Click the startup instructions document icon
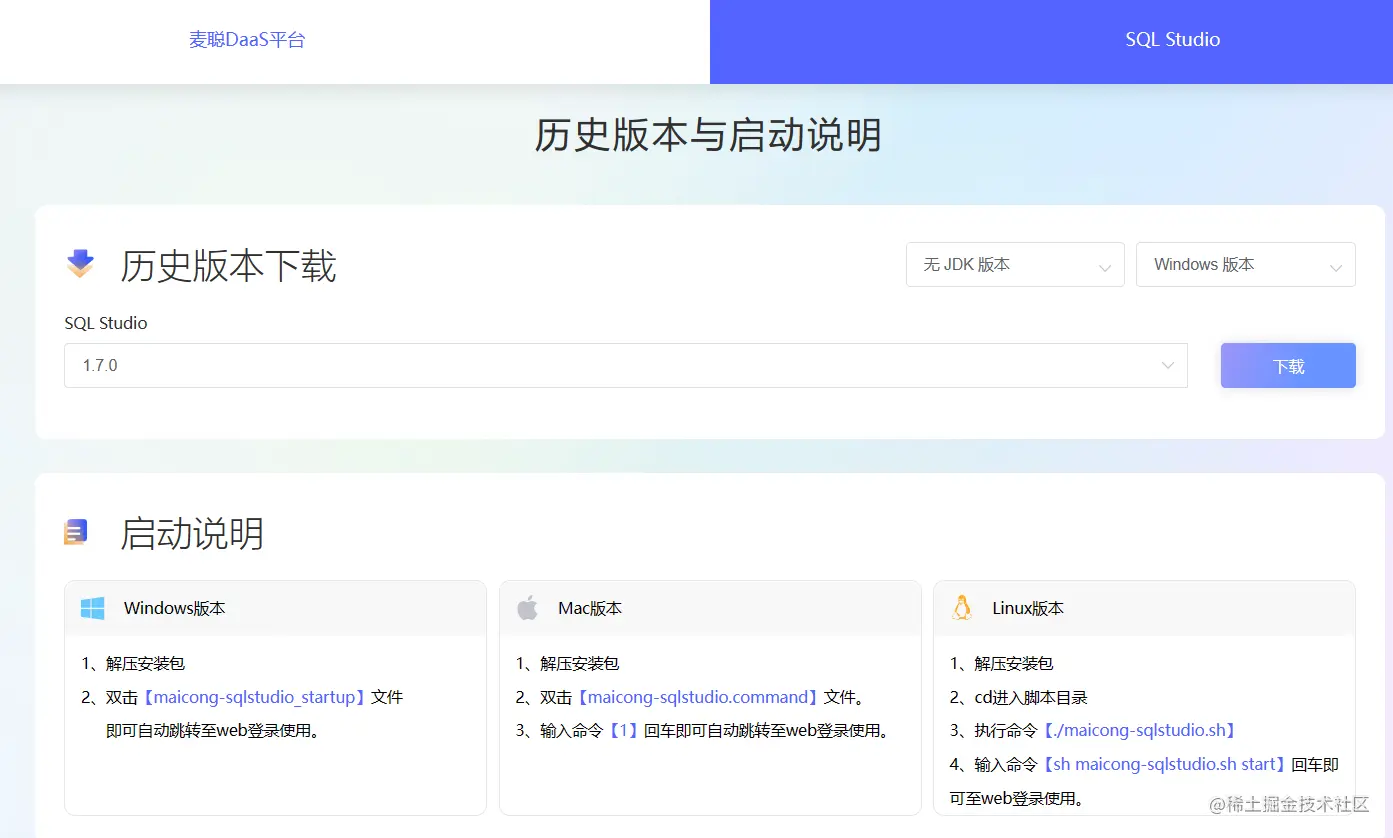The height and width of the screenshot is (838, 1393). pyautogui.click(x=76, y=532)
